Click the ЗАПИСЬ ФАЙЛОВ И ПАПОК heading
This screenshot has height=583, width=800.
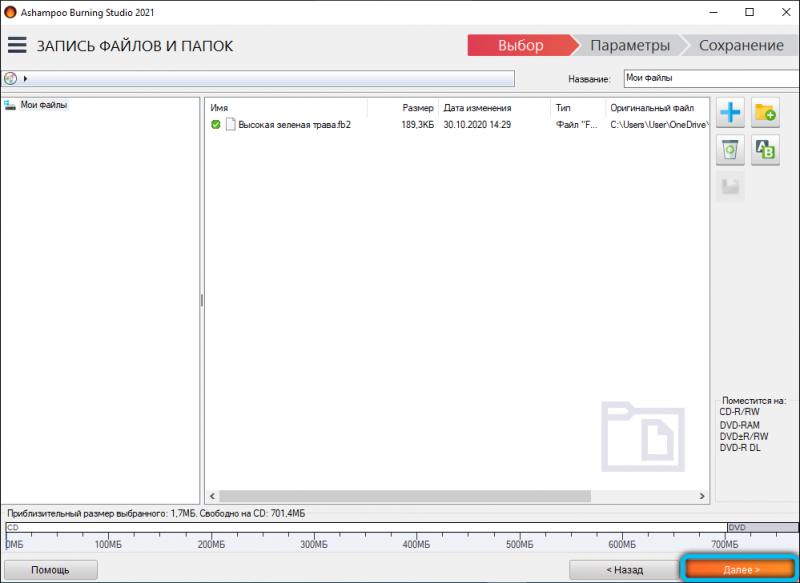pyautogui.click(x=135, y=46)
